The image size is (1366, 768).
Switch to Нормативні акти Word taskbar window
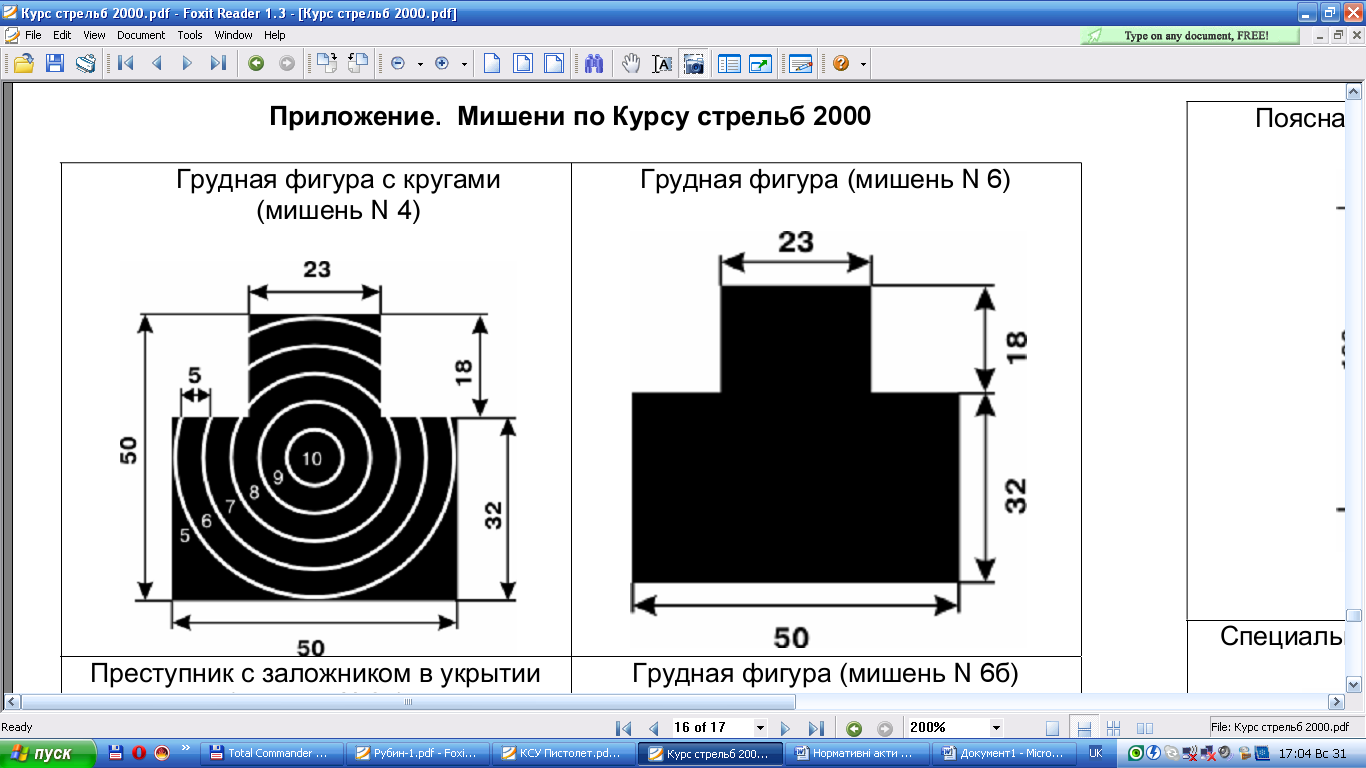pyautogui.click(x=859, y=753)
